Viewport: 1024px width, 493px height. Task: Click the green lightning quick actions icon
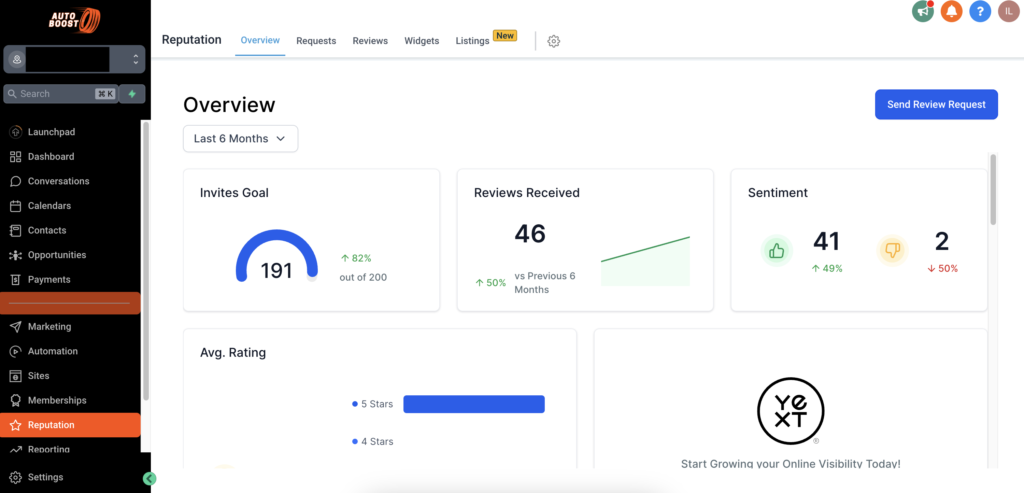coord(132,94)
